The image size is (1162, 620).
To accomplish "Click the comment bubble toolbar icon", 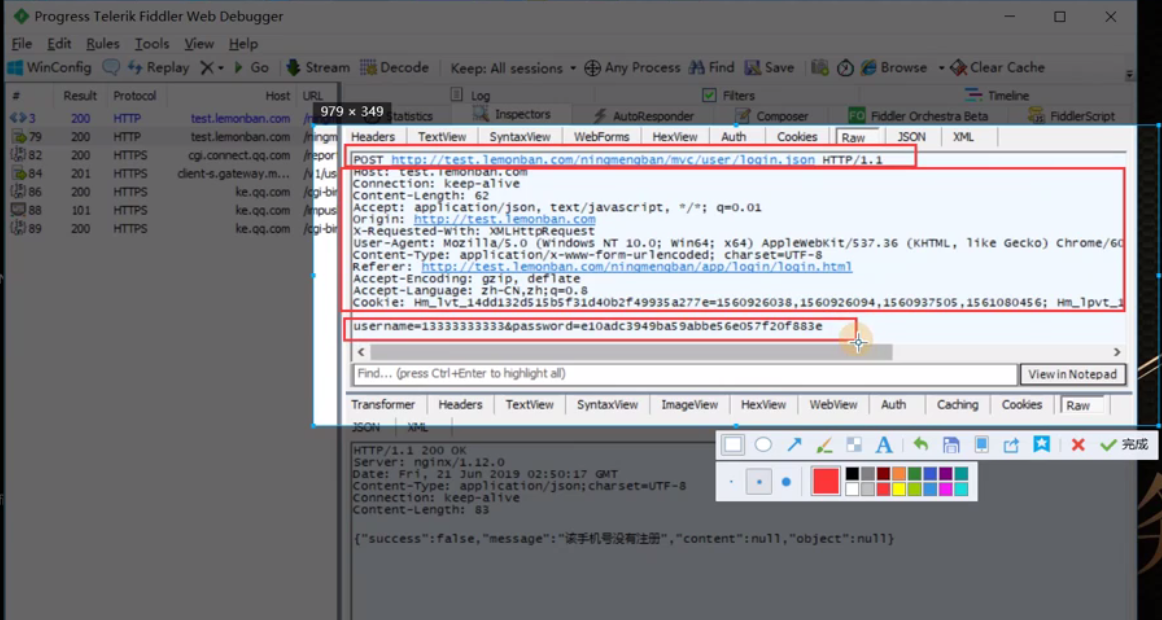I will (110, 67).
